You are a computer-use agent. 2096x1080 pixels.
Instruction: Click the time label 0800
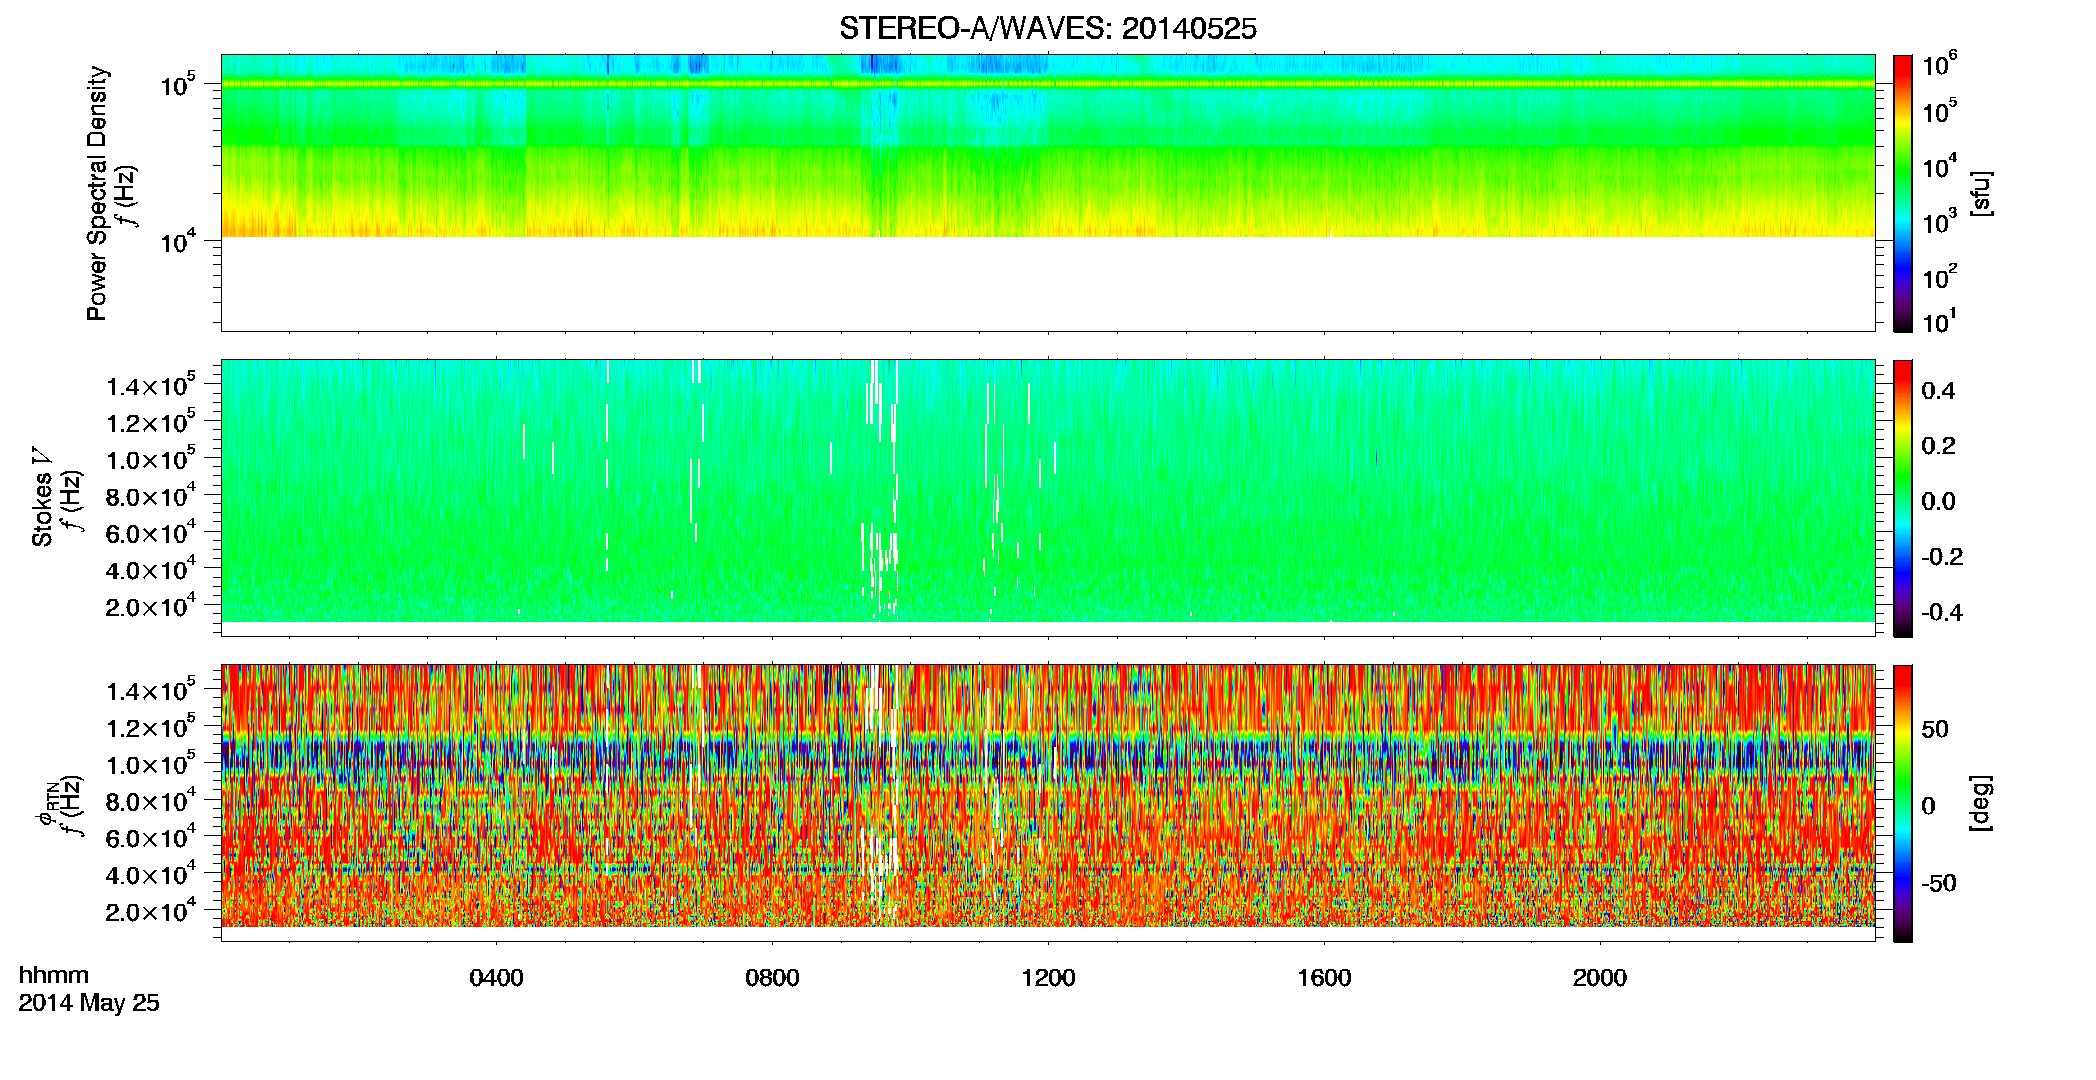pos(772,978)
